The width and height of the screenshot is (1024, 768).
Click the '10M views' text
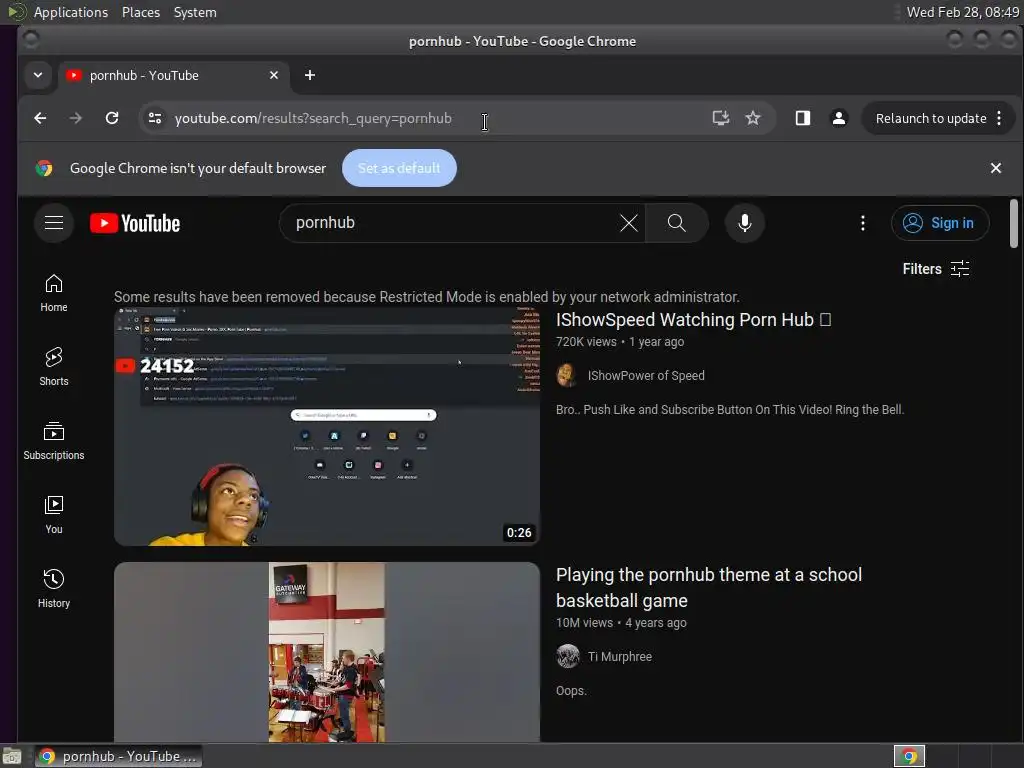tap(584, 622)
